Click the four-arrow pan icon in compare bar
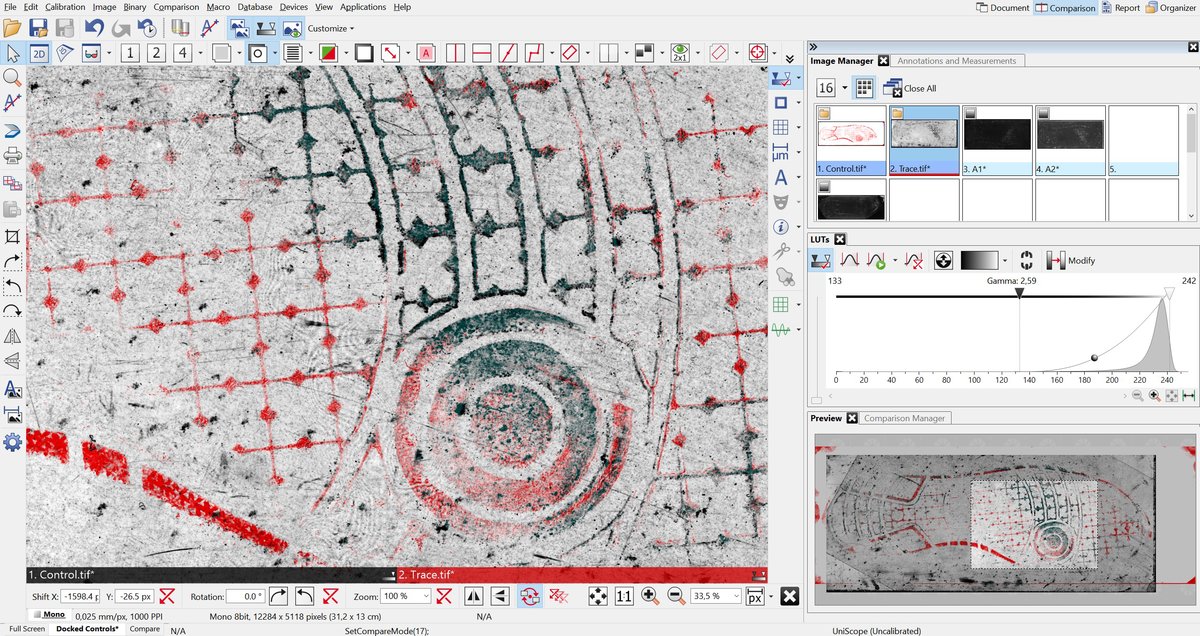The image size is (1200, 636). [598, 595]
